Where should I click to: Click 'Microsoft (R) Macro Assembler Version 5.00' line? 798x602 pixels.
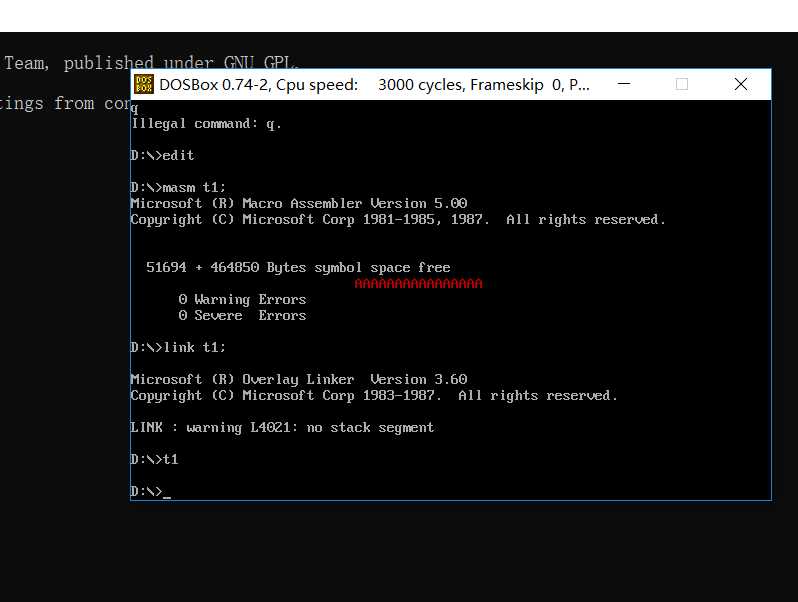click(299, 203)
